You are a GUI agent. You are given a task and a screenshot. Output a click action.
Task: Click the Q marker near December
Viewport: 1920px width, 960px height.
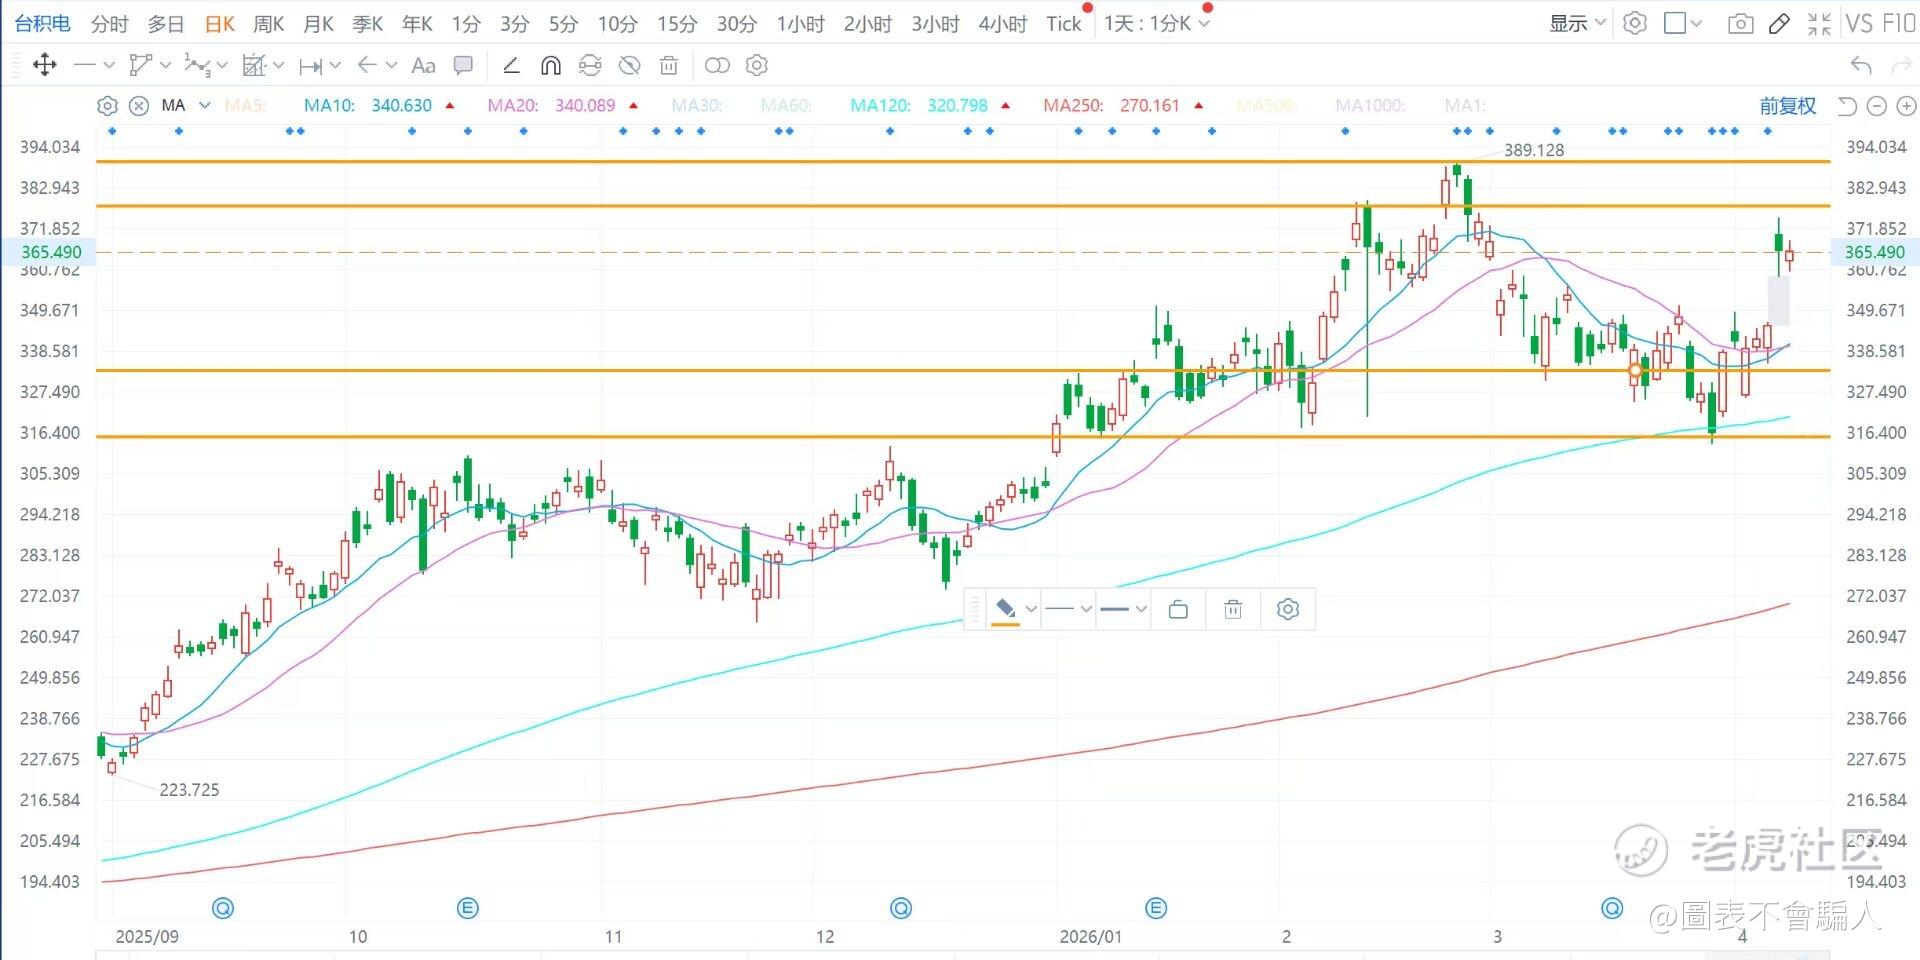click(x=901, y=909)
